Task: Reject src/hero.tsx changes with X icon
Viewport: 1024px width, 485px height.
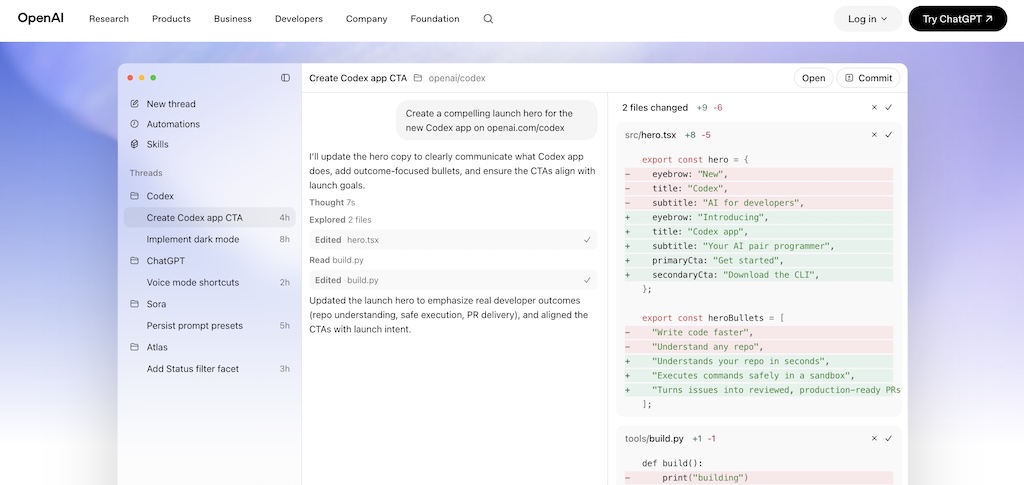Action: coord(874,135)
